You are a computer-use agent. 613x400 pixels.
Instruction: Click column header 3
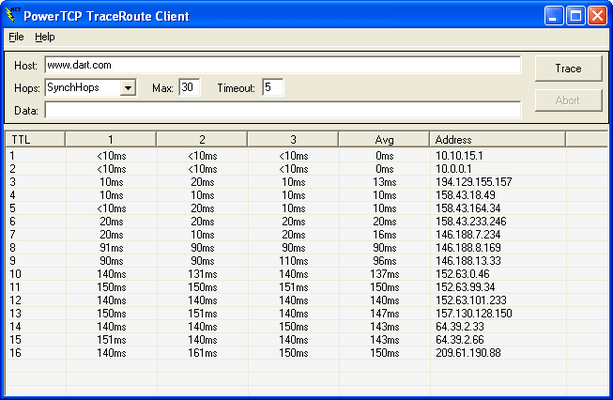(293, 140)
